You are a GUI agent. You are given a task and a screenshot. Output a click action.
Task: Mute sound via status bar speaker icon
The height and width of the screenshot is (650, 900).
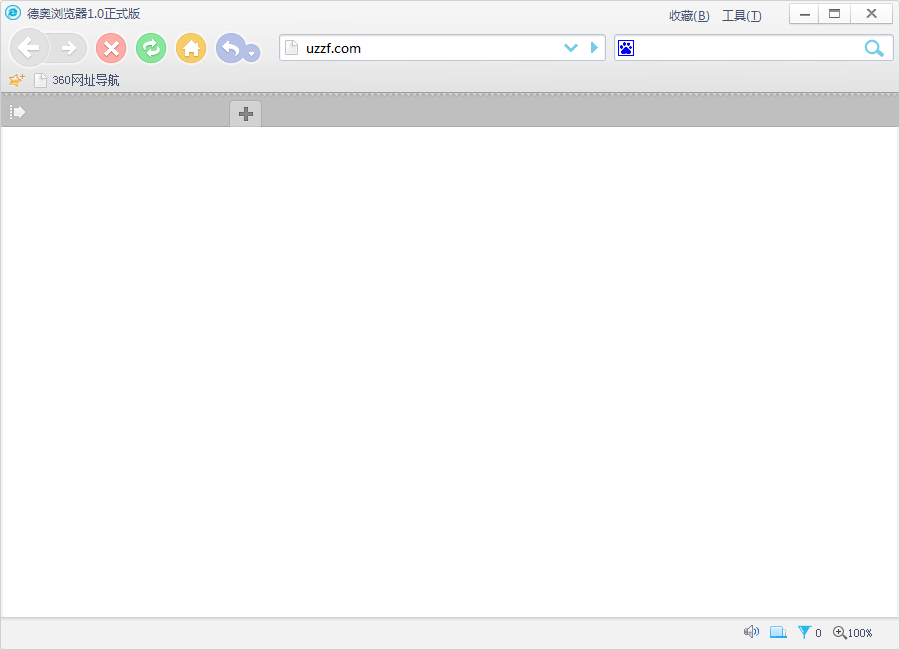pos(751,632)
